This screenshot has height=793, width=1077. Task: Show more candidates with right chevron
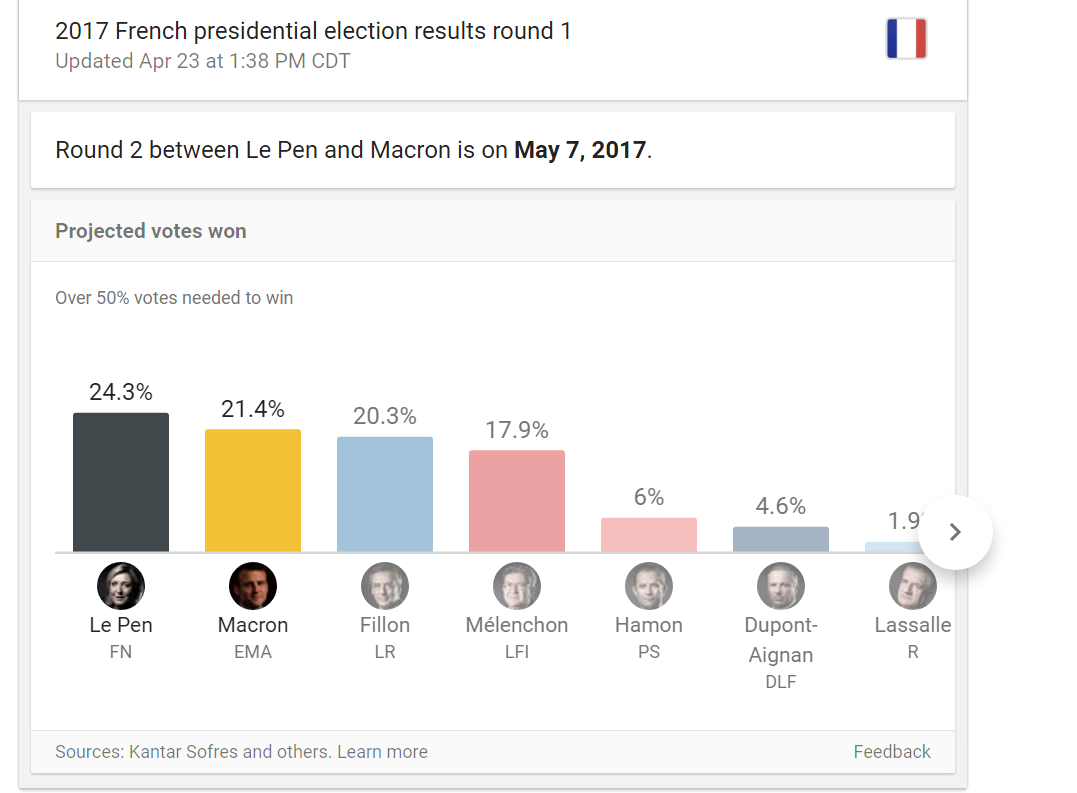(x=955, y=532)
